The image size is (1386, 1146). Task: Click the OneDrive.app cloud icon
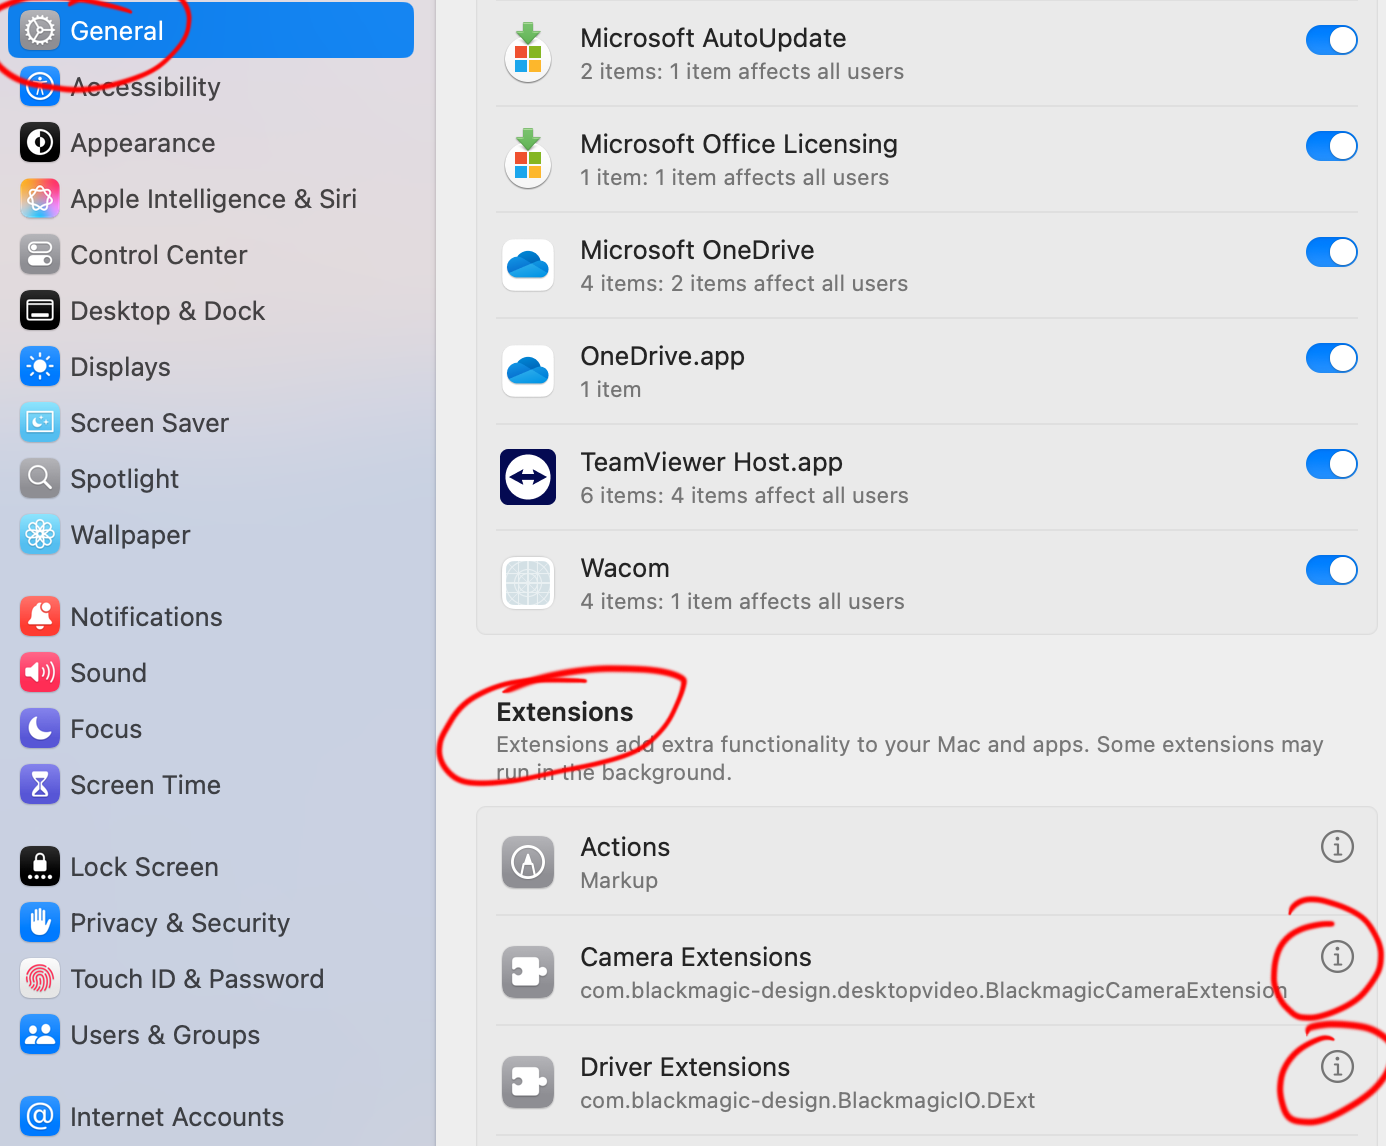[x=528, y=371]
